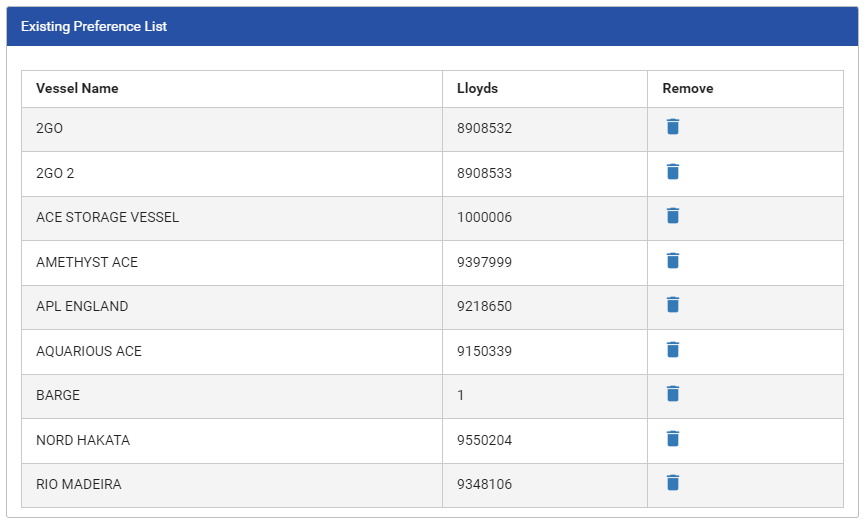The image size is (866, 524).
Task: Remove the 2GO vessel with trash icon
Action: pos(673,127)
